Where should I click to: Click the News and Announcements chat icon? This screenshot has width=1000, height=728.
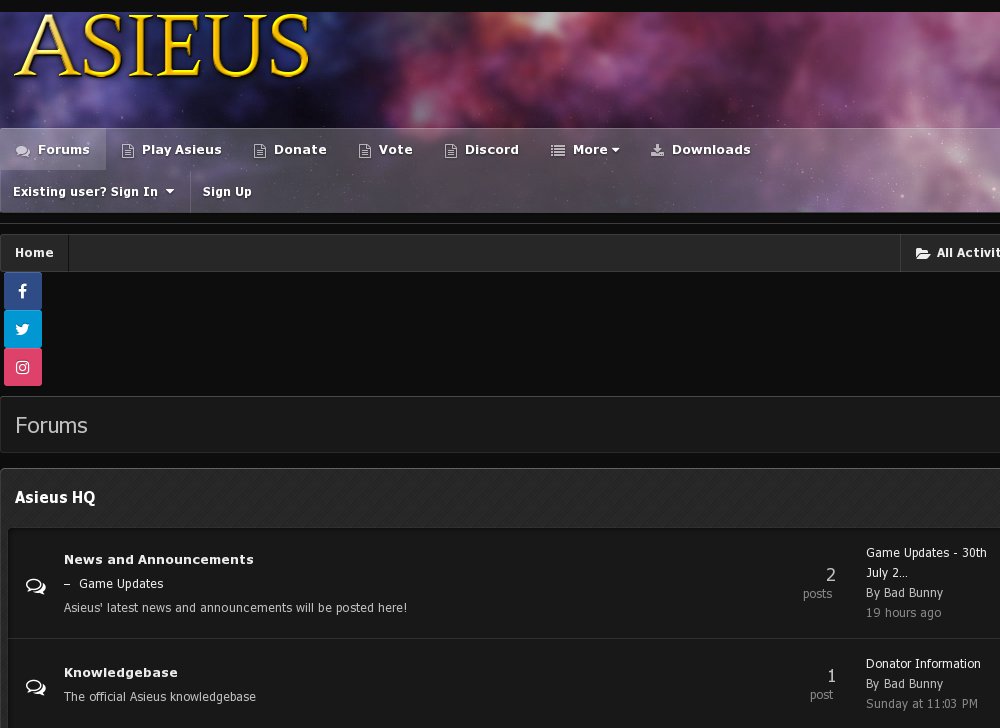(36, 586)
